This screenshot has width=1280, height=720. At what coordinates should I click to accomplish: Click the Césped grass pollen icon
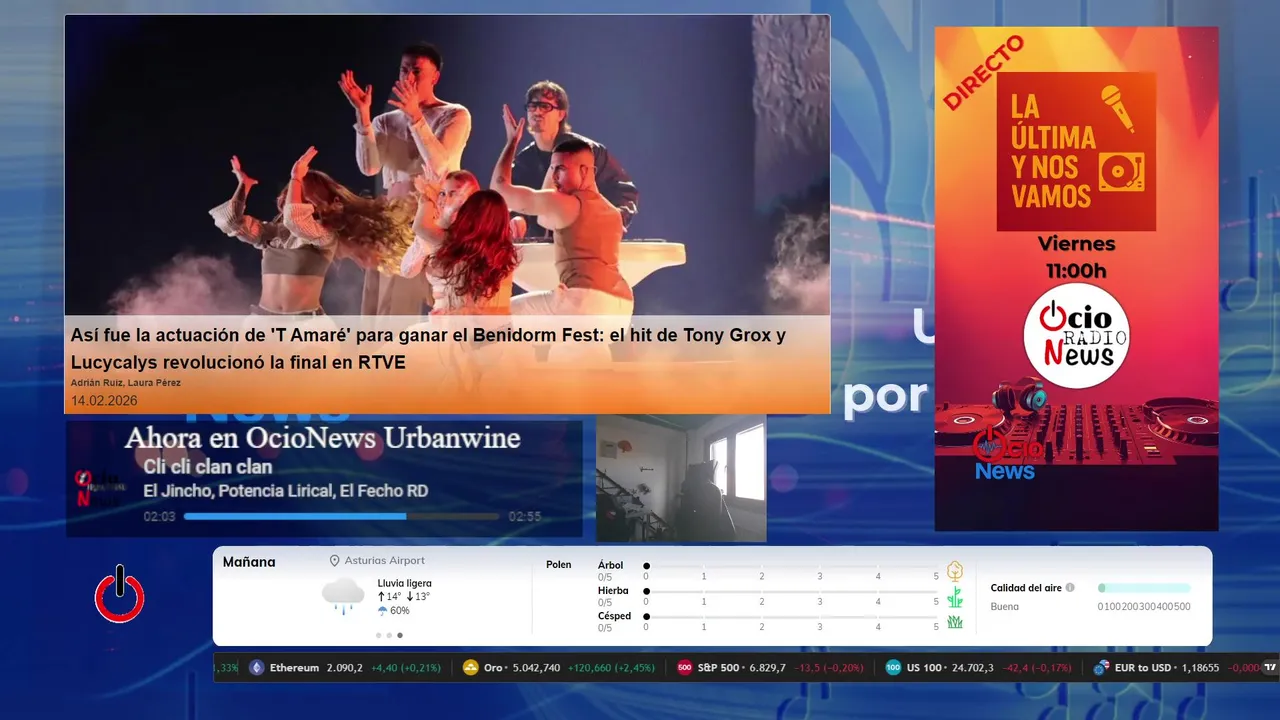pyautogui.click(x=955, y=622)
